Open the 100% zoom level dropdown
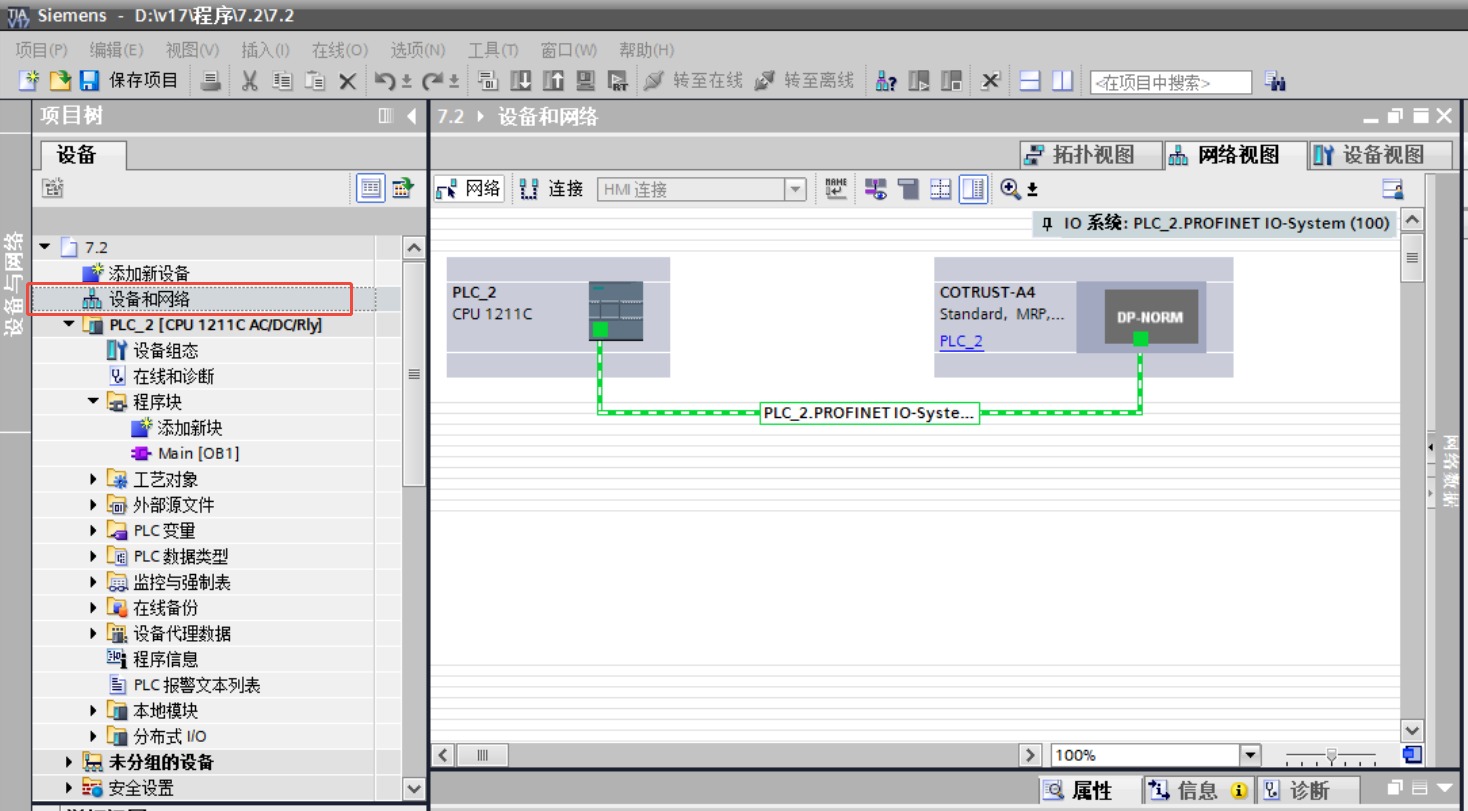Screen dimensions: 1468x811 (1250, 755)
